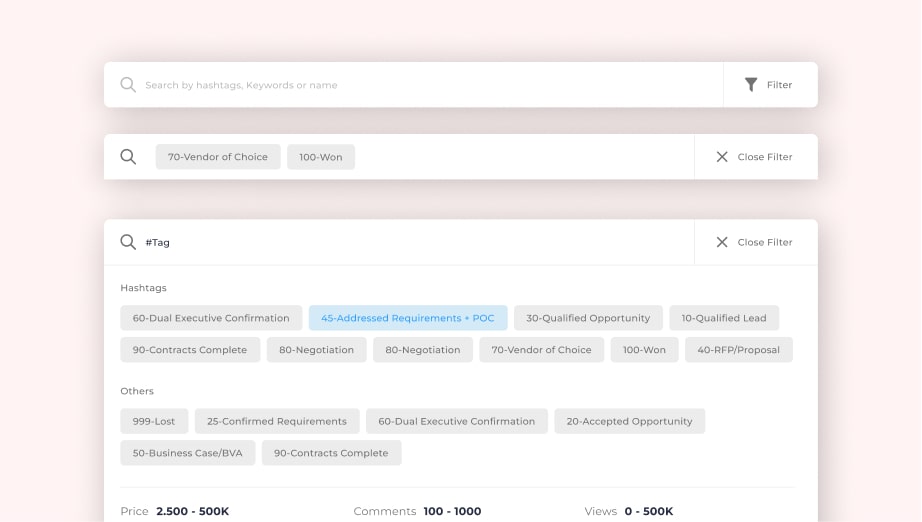Click the X icon in the #Tag panel
Image resolution: width=922 pixels, height=522 pixels.
pyautogui.click(x=722, y=242)
